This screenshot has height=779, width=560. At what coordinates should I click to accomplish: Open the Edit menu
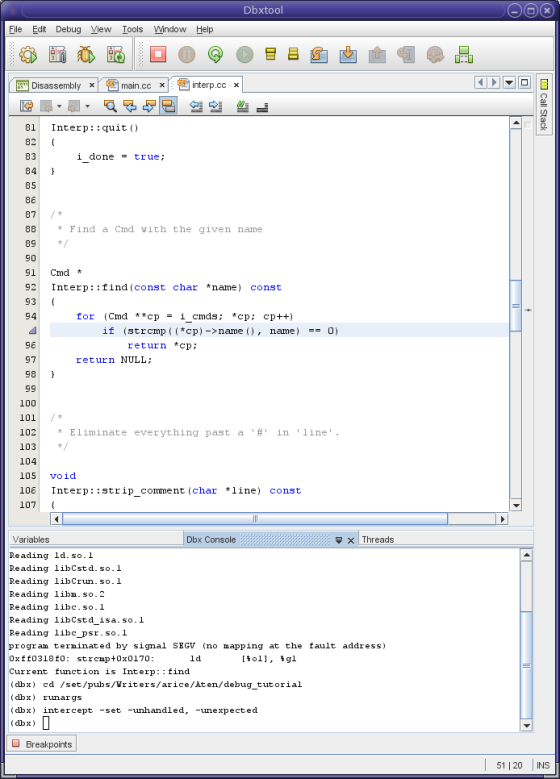tap(39, 29)
